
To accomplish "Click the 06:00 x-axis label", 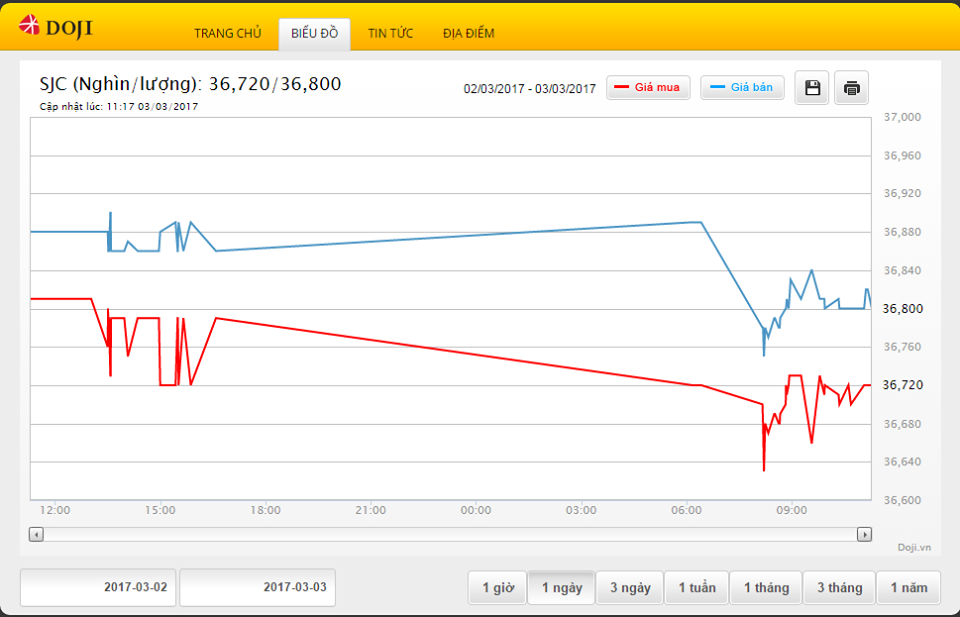I will tap(686, 510).
